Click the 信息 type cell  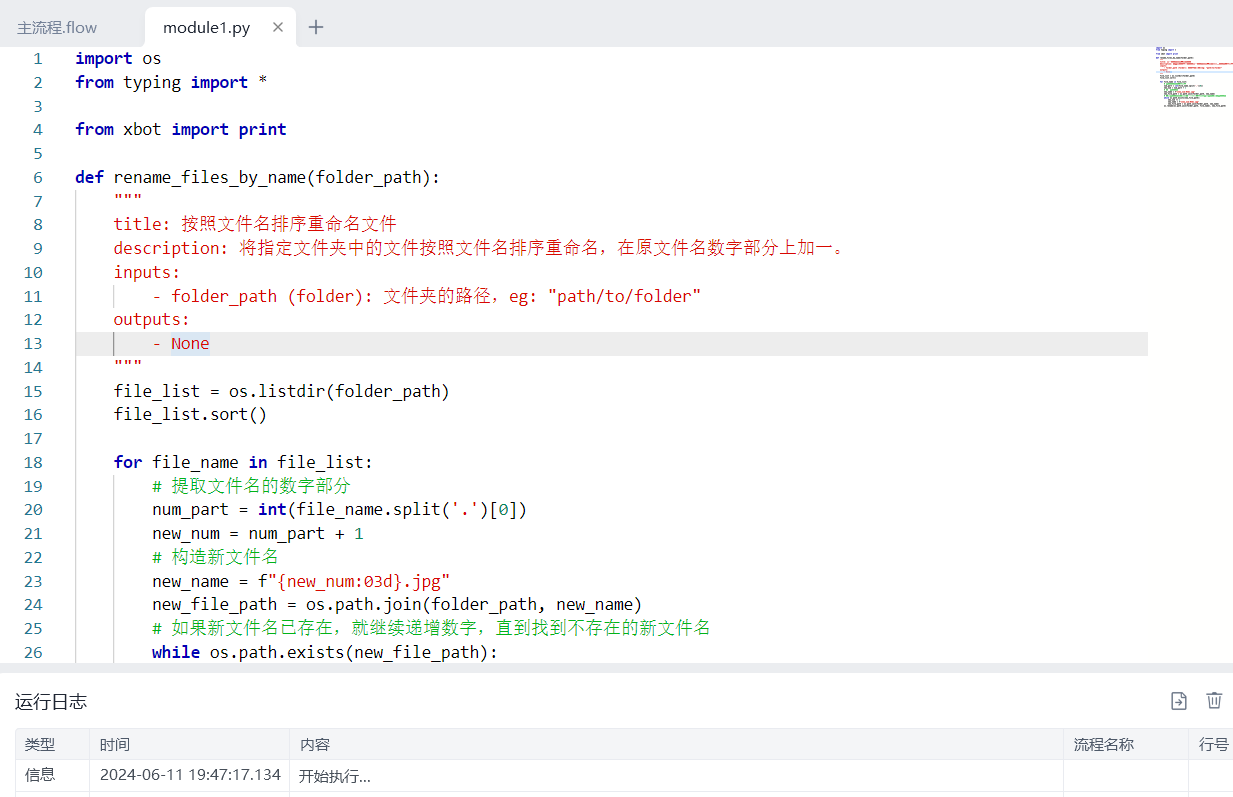point(40,775)
